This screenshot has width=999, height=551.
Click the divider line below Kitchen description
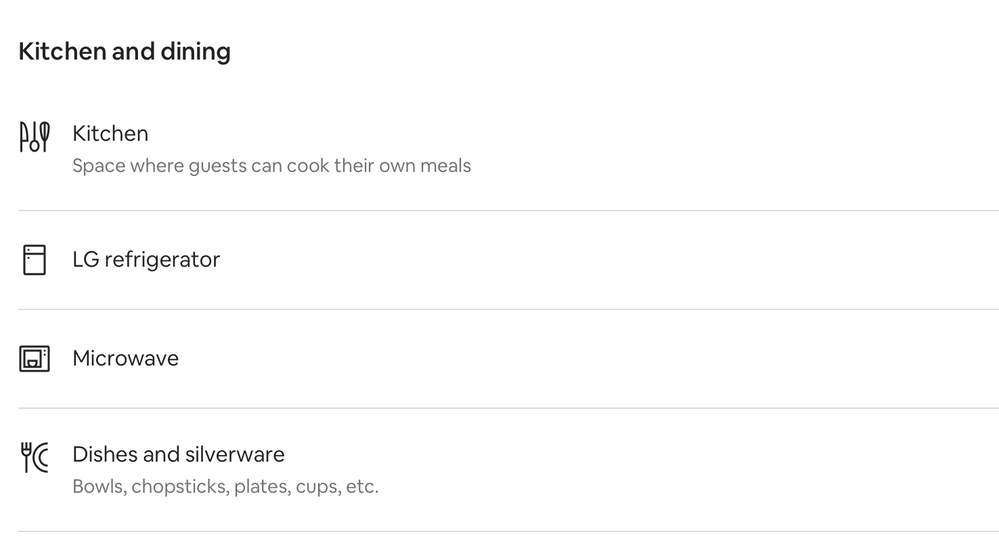pyautogui.click(x=508, y=210)
